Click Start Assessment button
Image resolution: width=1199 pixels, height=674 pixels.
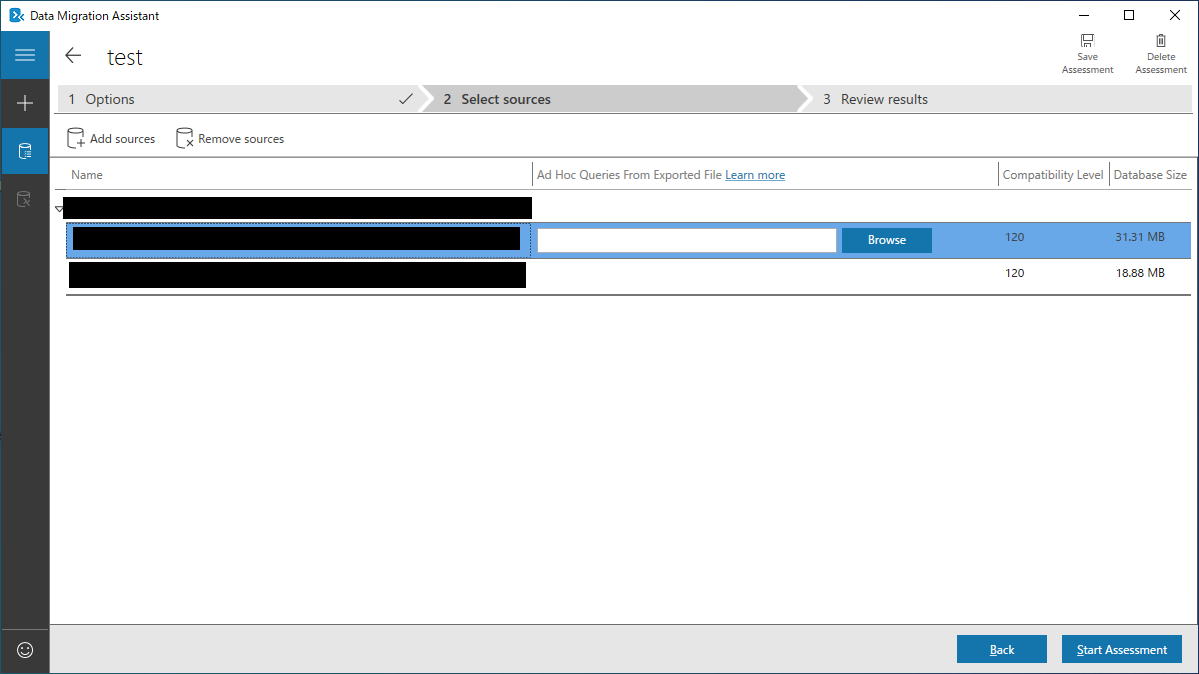click(1122, 650)
